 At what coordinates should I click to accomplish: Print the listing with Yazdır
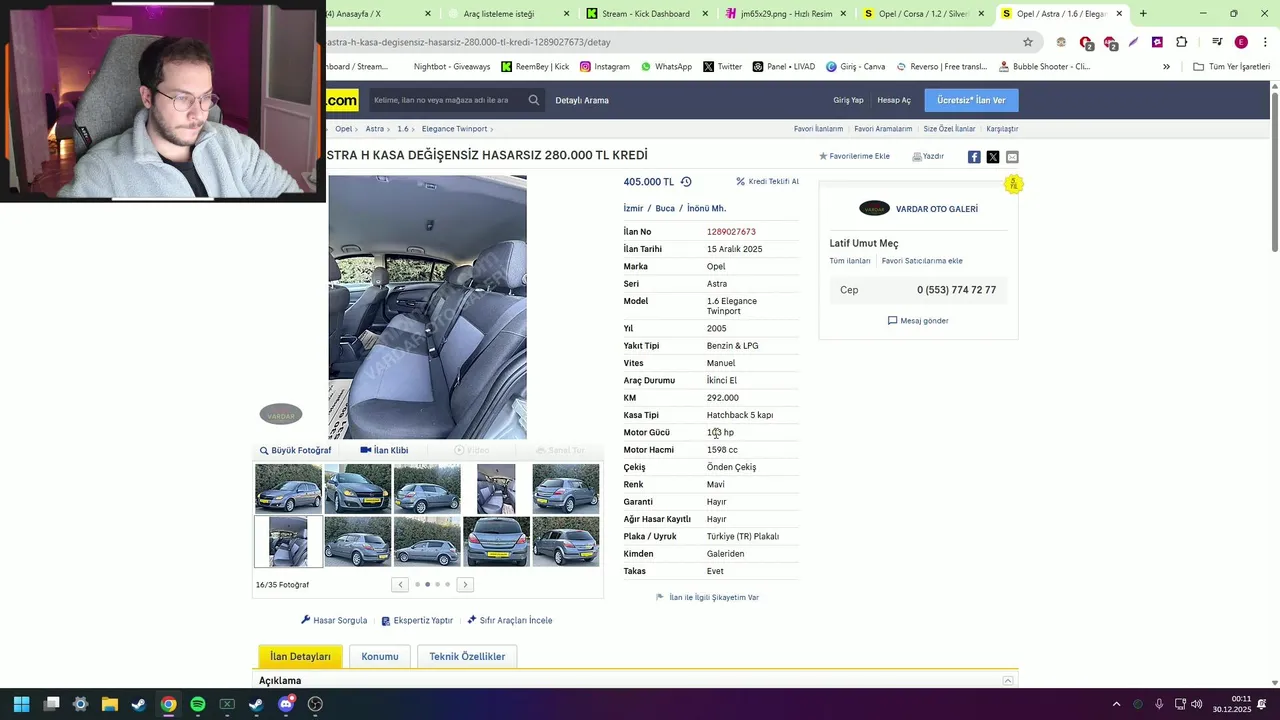(x=928, y=156)
